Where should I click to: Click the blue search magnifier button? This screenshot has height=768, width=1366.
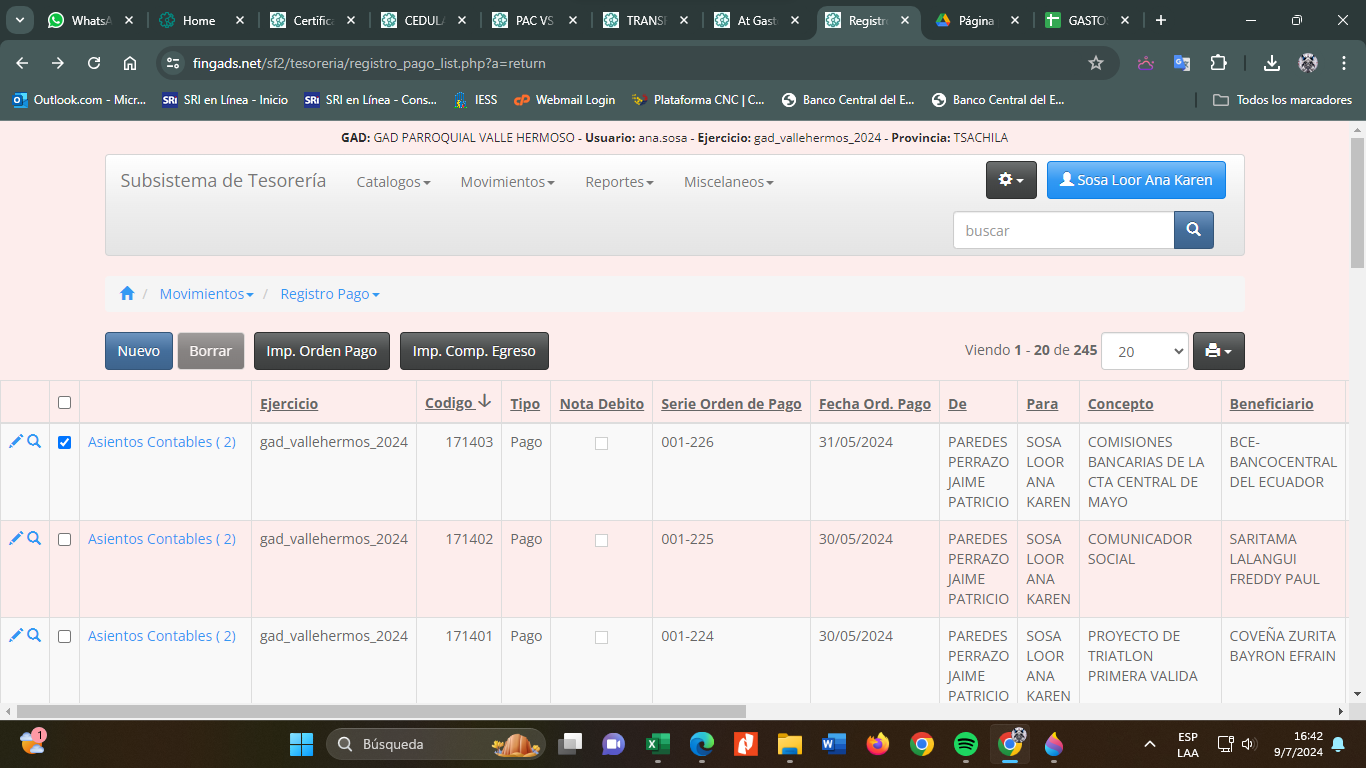[1193, 230]
